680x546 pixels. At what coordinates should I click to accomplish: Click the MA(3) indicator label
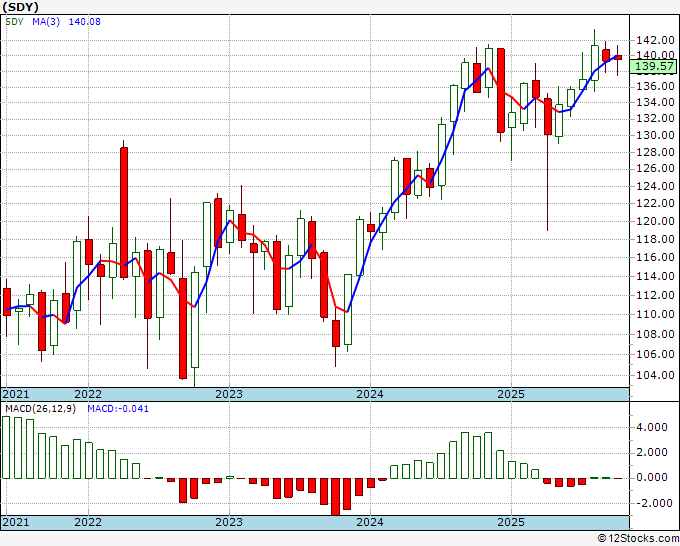pyautogui.click(x=46, y=21)
